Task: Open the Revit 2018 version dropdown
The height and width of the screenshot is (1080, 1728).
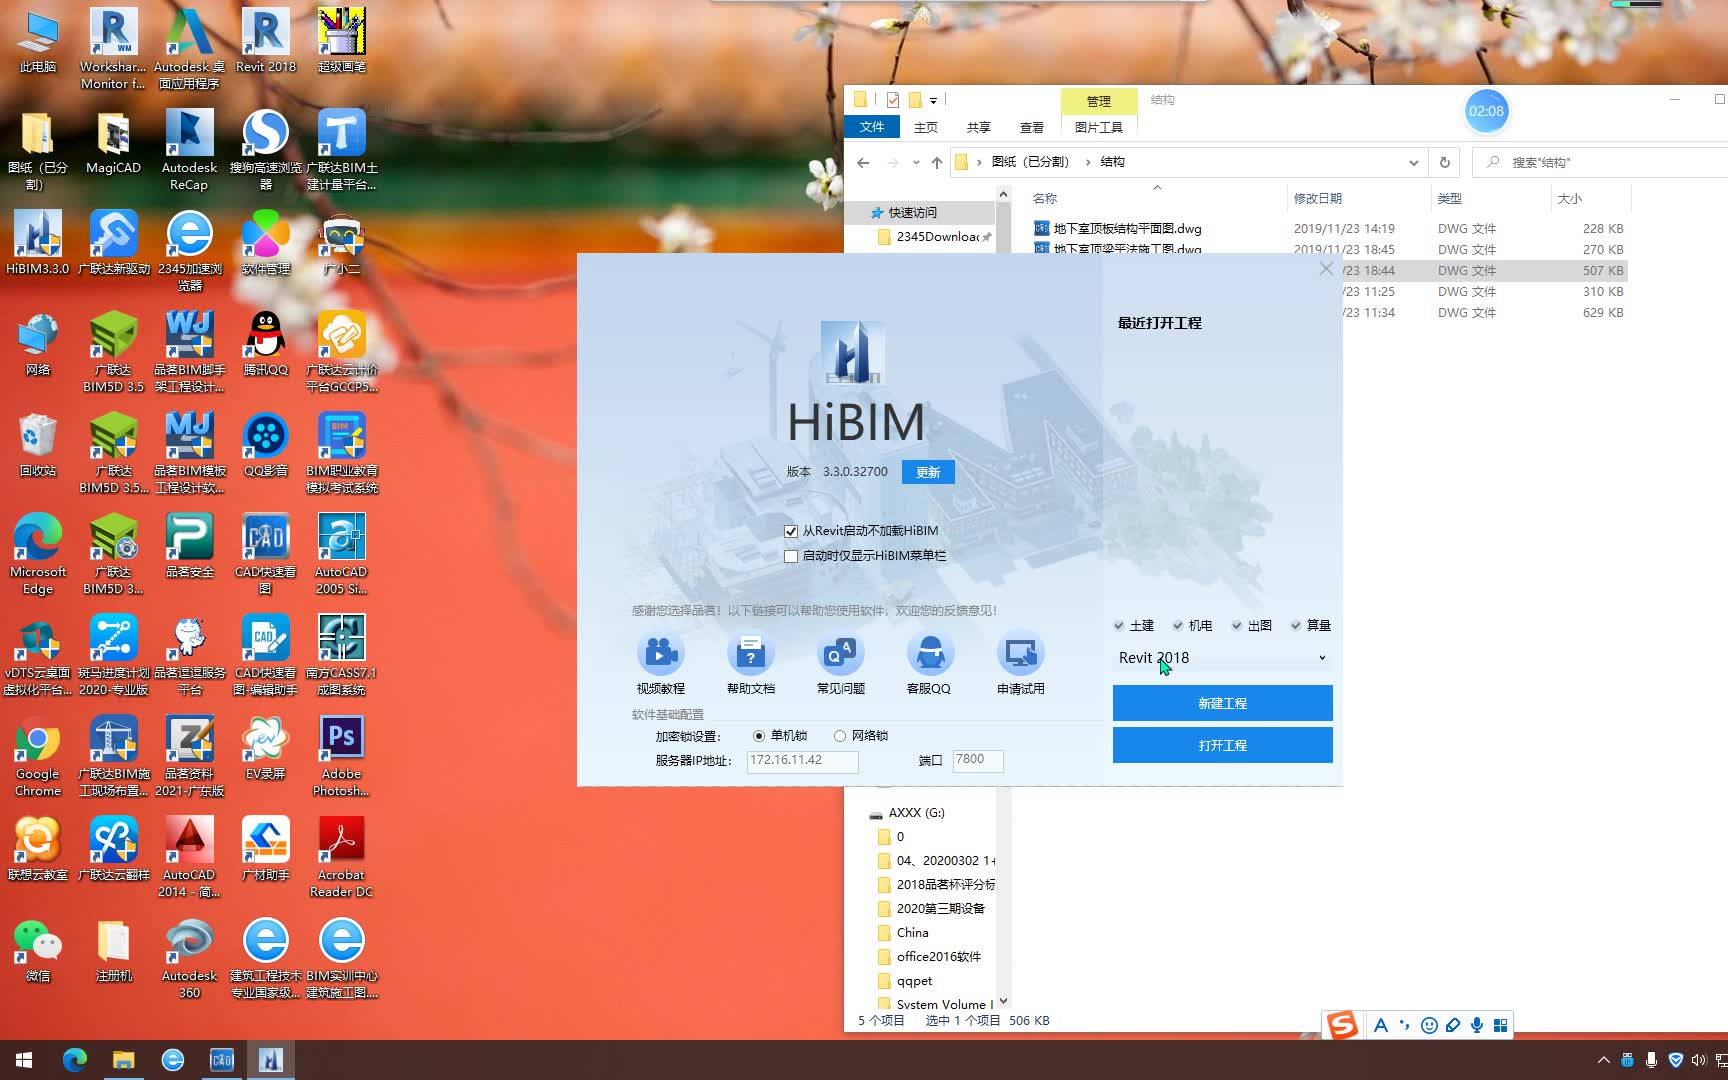Action: point(1222,658)
